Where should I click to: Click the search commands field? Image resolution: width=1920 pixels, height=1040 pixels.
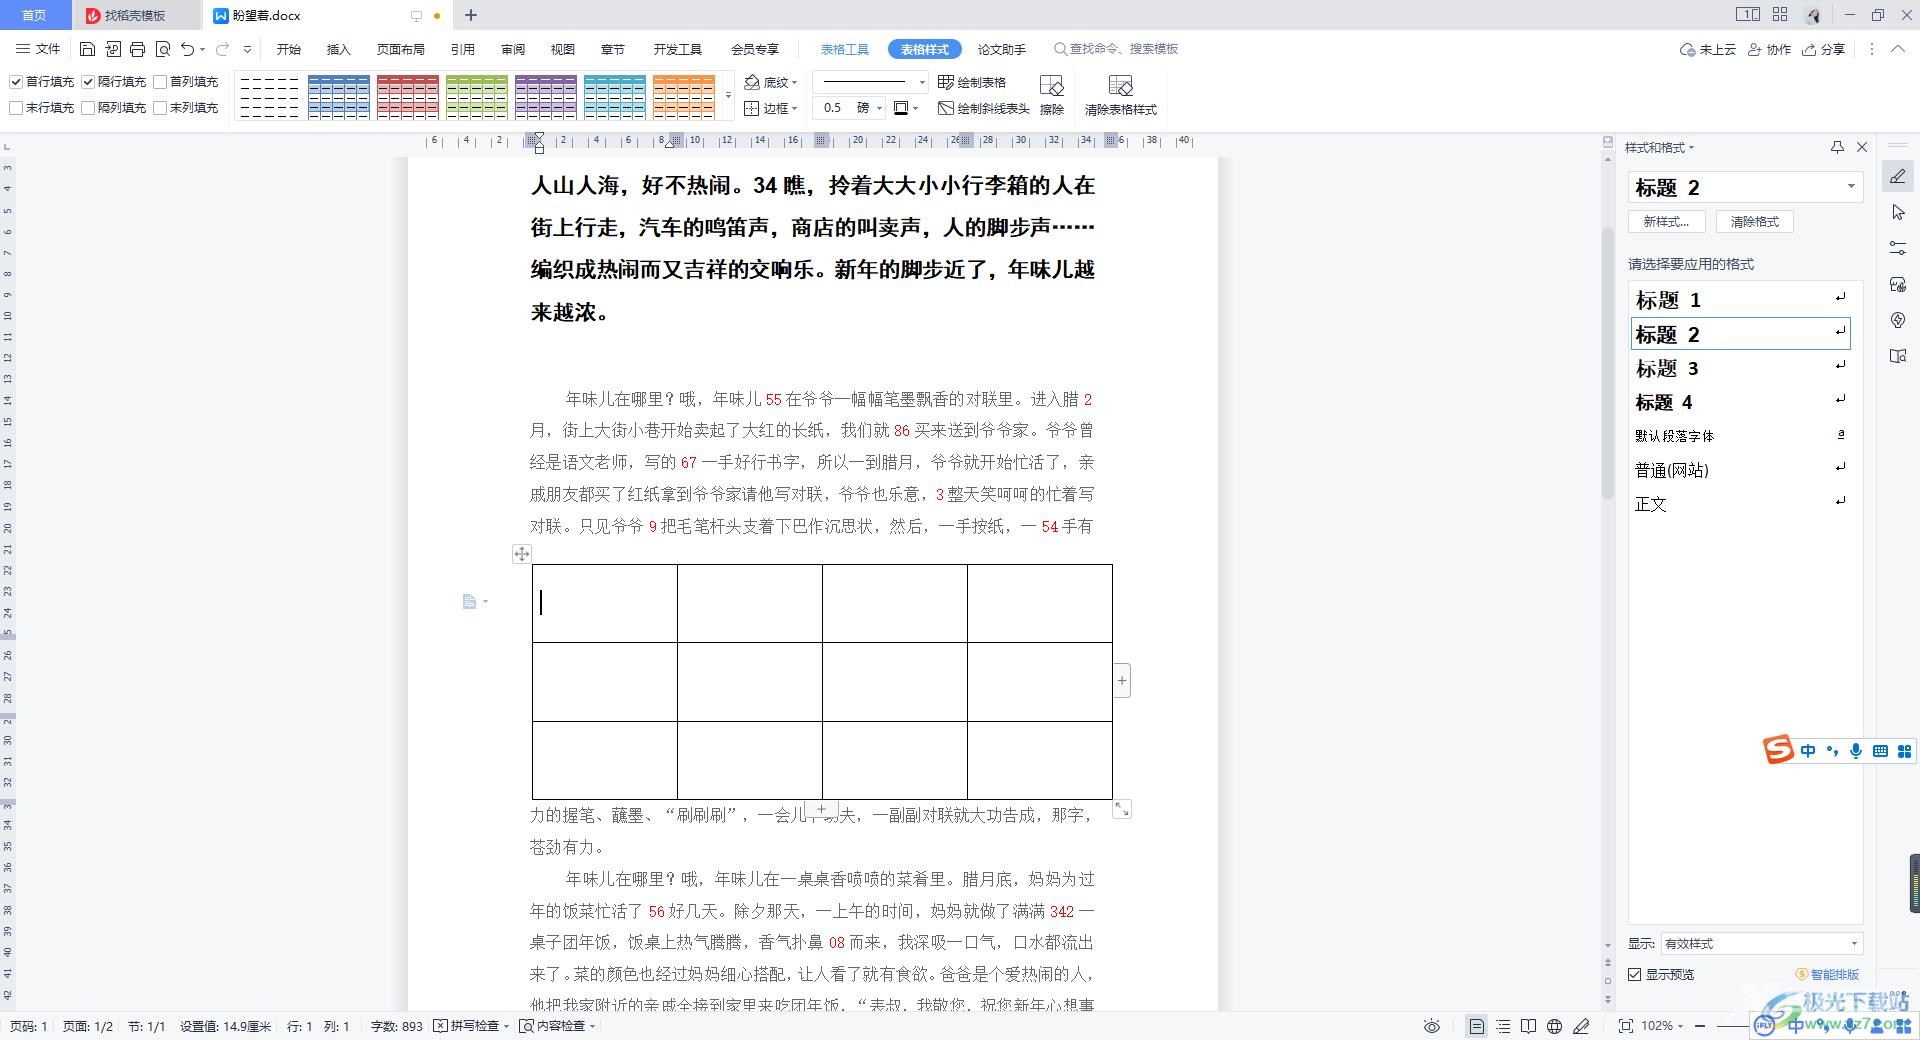click(1116, 49)
